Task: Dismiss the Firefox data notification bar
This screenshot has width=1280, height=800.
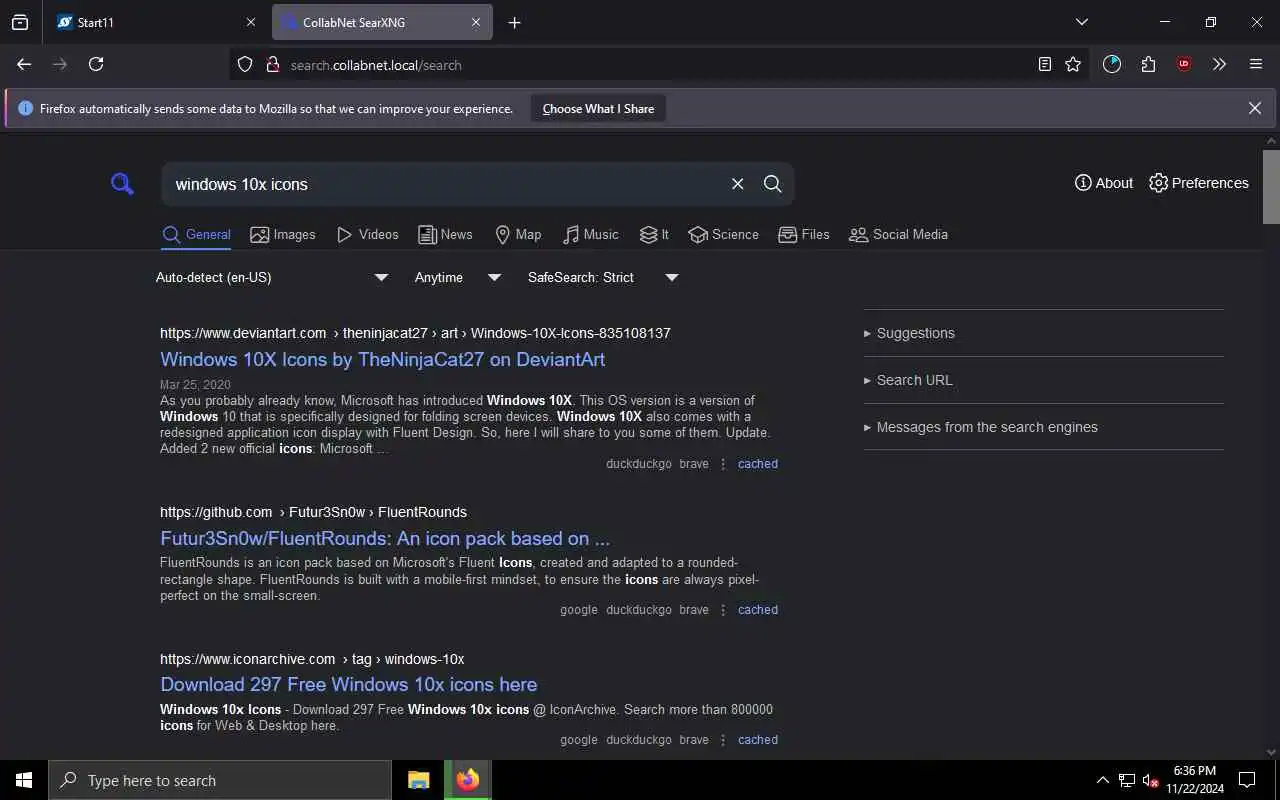Action: coord(1255,108)
